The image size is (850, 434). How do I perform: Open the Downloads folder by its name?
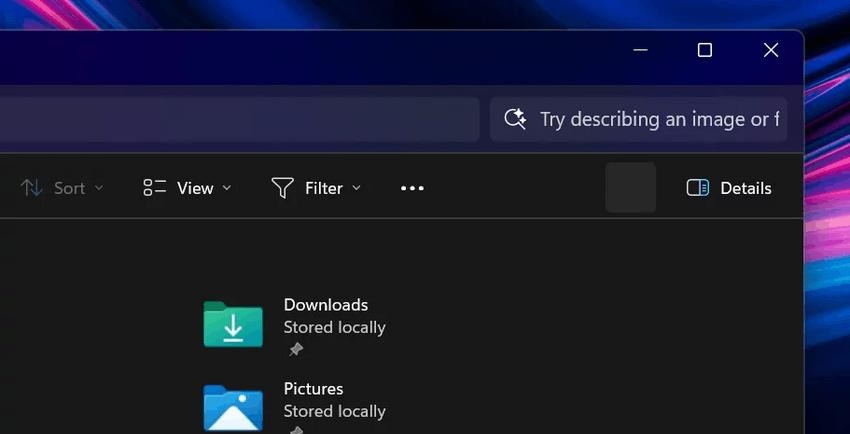click(x=326, y=305)
